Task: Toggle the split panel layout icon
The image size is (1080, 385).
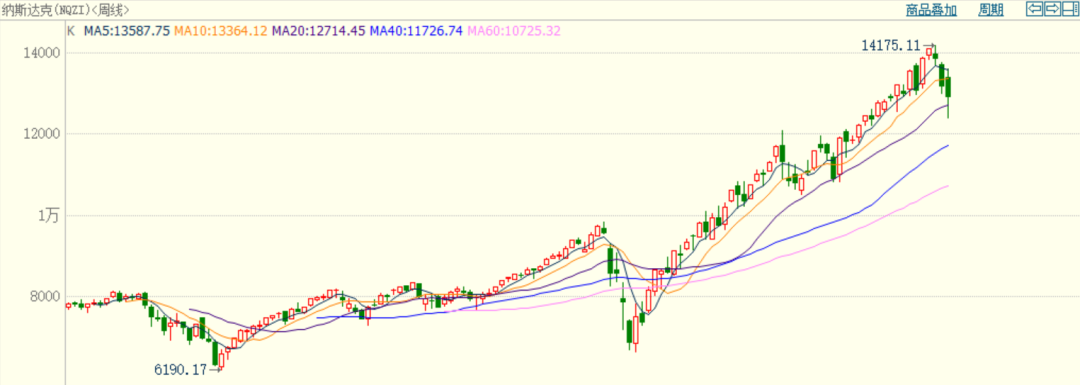Action: [x=1070, y=9]
